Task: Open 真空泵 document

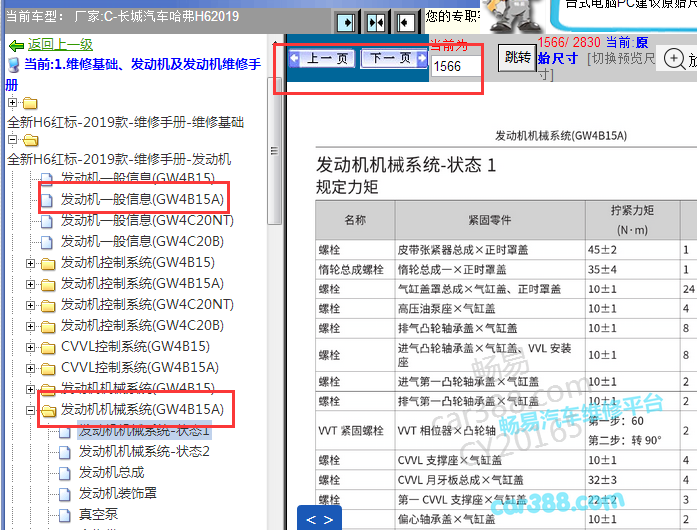Action: point(98,514)
